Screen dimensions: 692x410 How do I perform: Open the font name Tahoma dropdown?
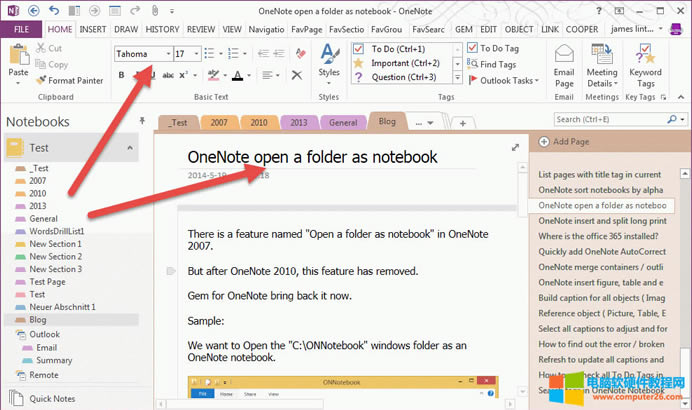click(168, 54)
